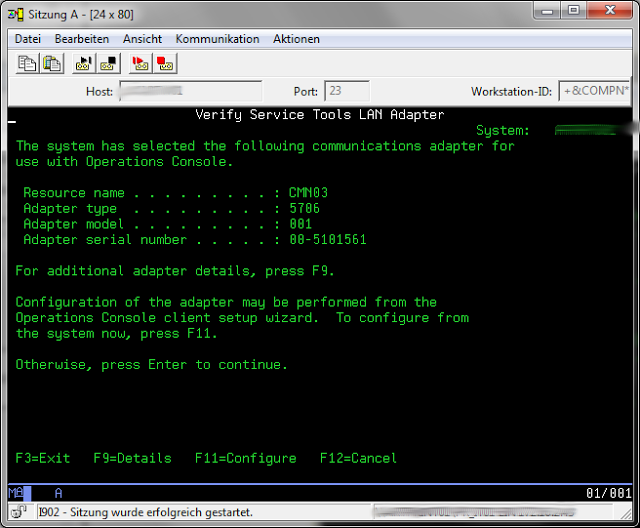Open the Kommunikation menu
Screen dimensions: 640x528
click(x=217, y=39)
